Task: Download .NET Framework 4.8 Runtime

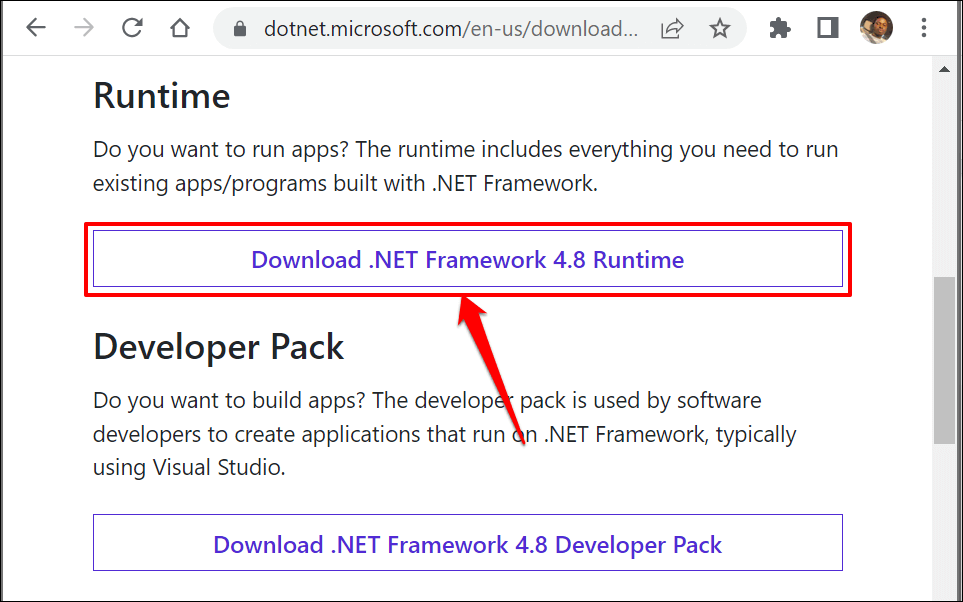Action: pyautogui.click(x=468, y=260)
